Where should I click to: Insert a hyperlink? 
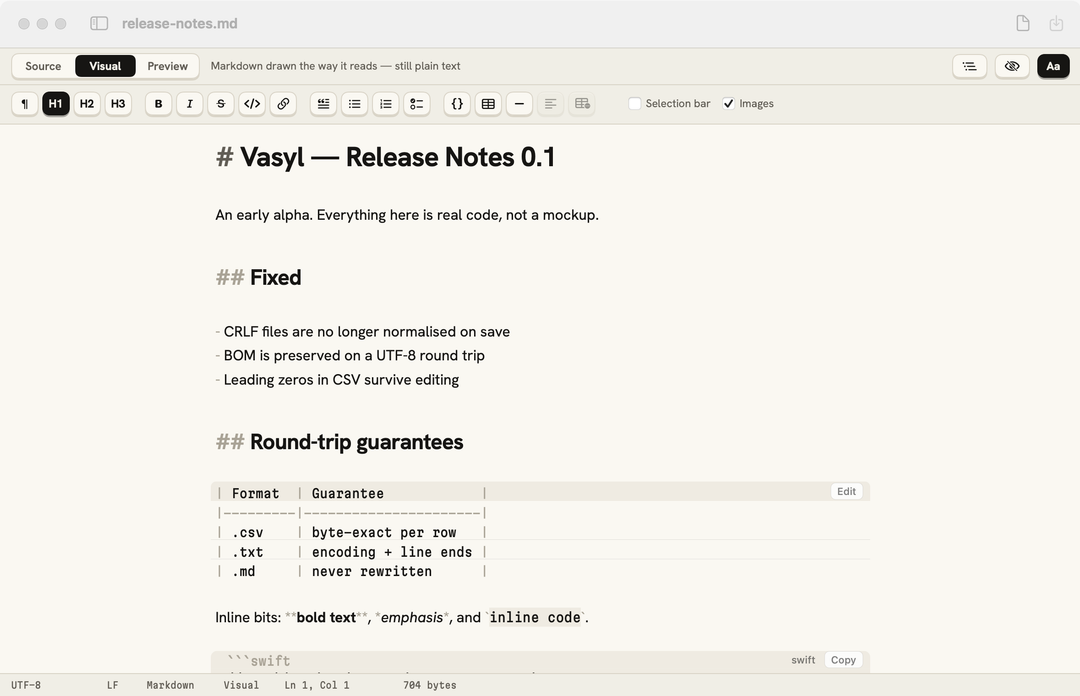click(x=283, y=103)
